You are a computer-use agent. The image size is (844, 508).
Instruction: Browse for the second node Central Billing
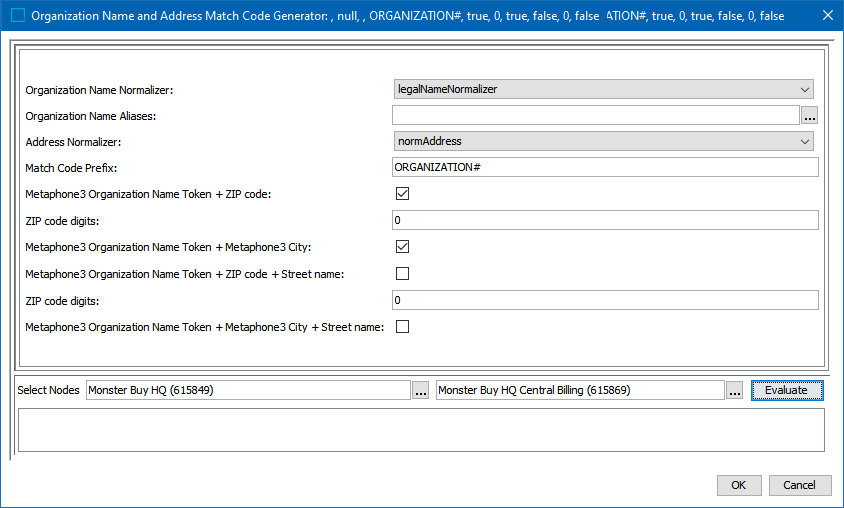point(735,391)
